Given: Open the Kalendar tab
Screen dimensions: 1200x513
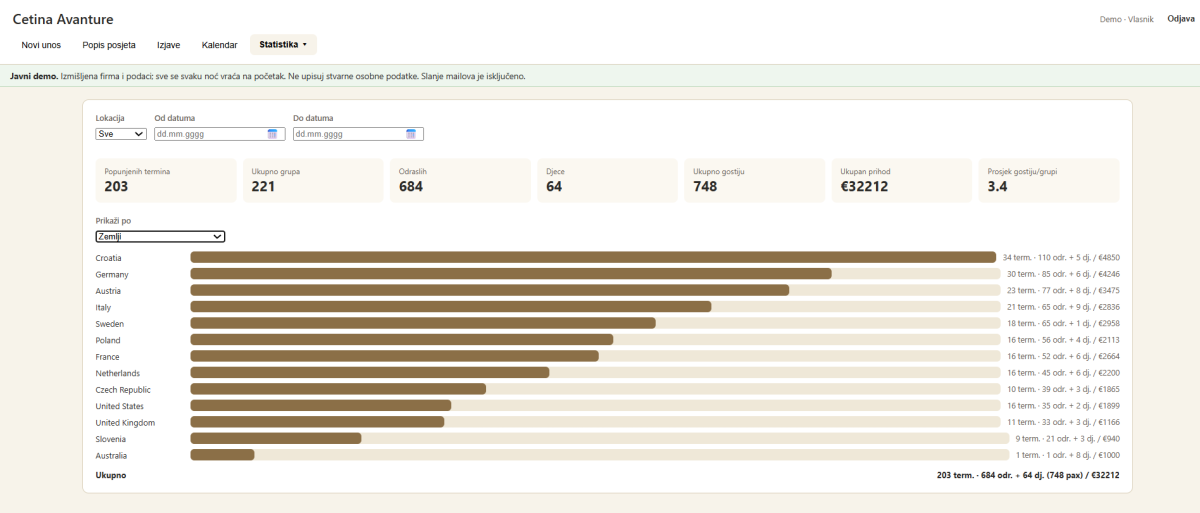Looking at the screenshot, I should [x=219, y=45].
